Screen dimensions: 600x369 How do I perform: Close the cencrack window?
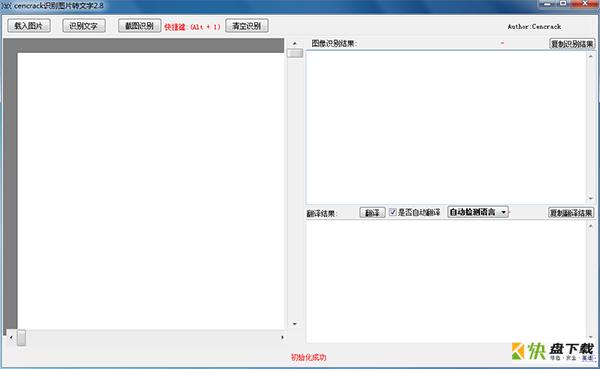(x=585, y=3)
